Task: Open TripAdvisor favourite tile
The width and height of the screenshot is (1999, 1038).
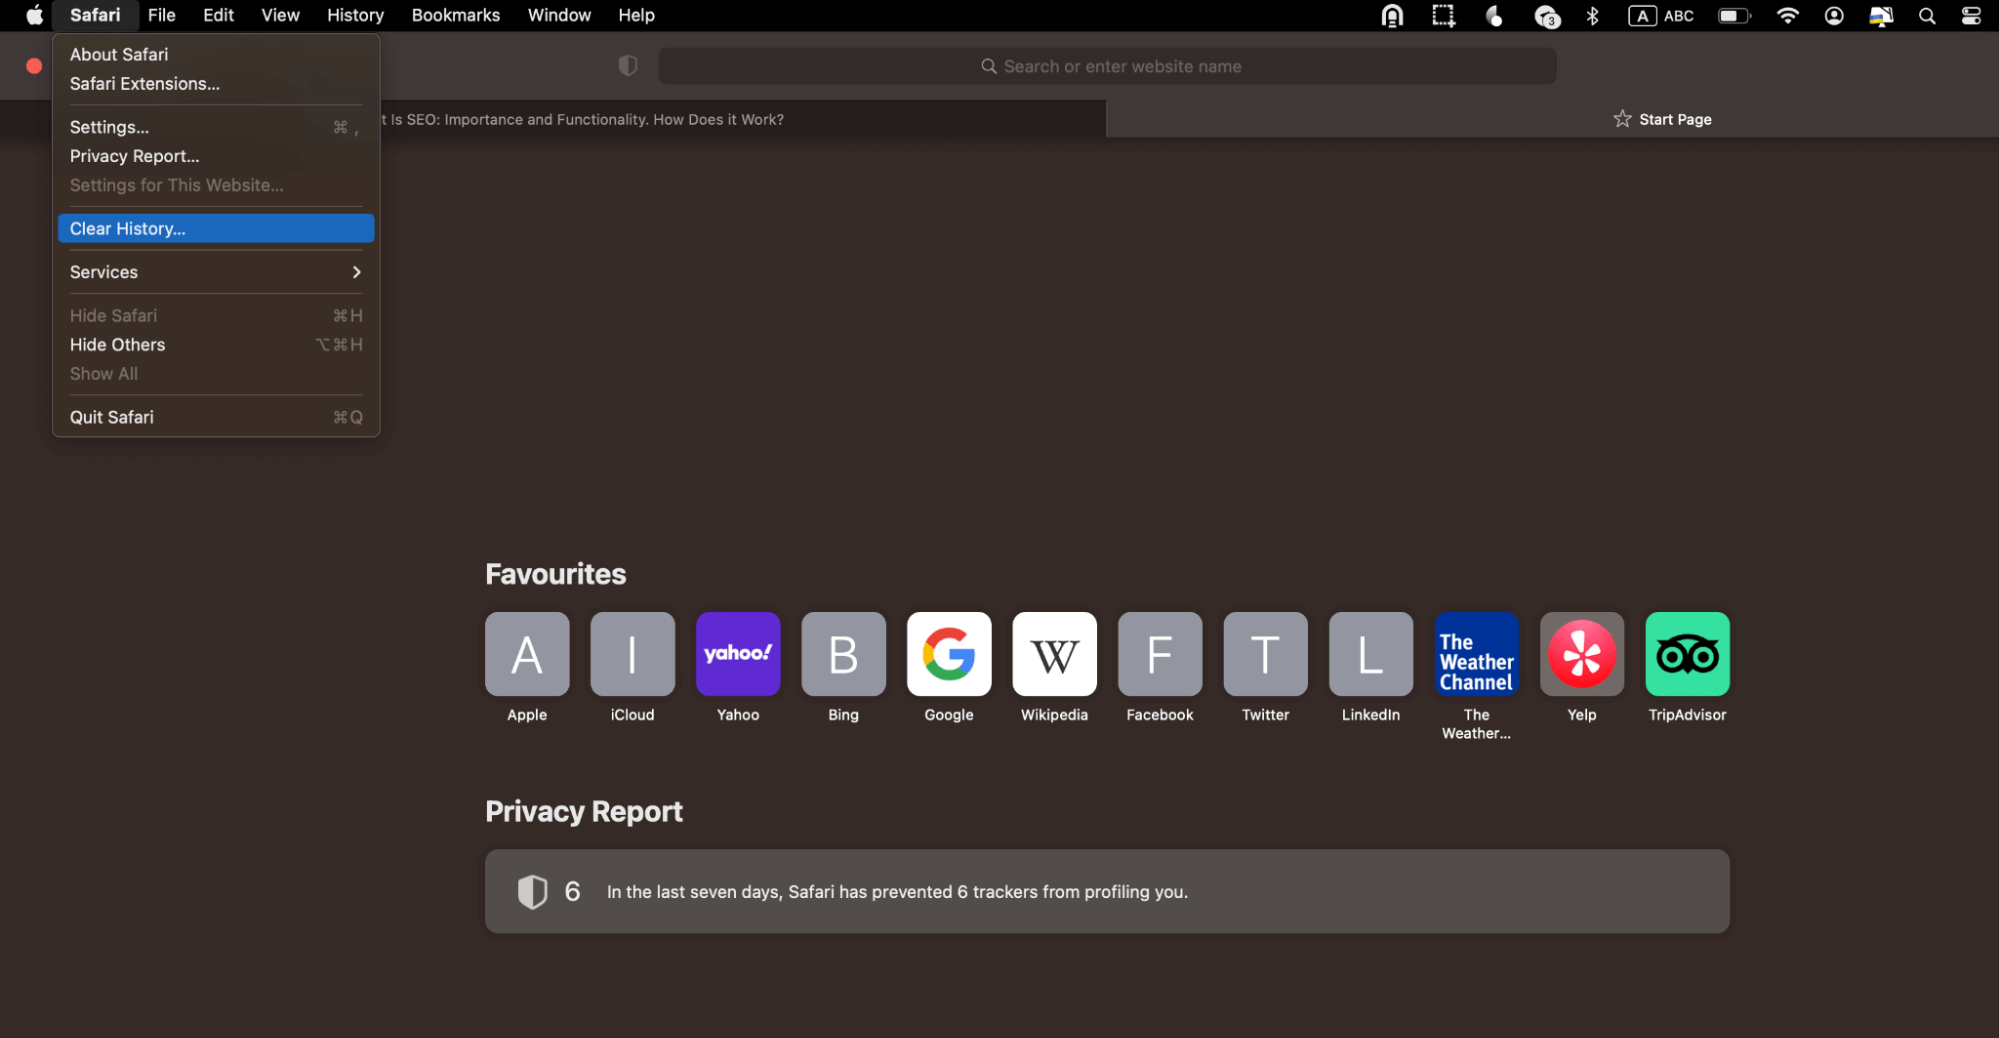Action: 1688,654
